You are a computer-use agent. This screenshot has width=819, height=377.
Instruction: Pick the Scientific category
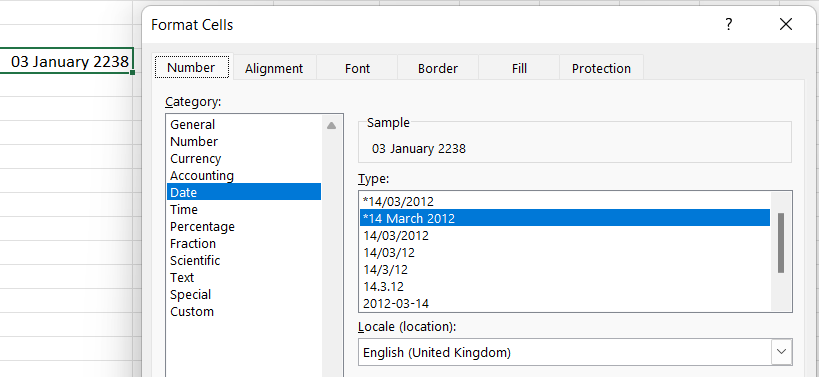point(244,261)
